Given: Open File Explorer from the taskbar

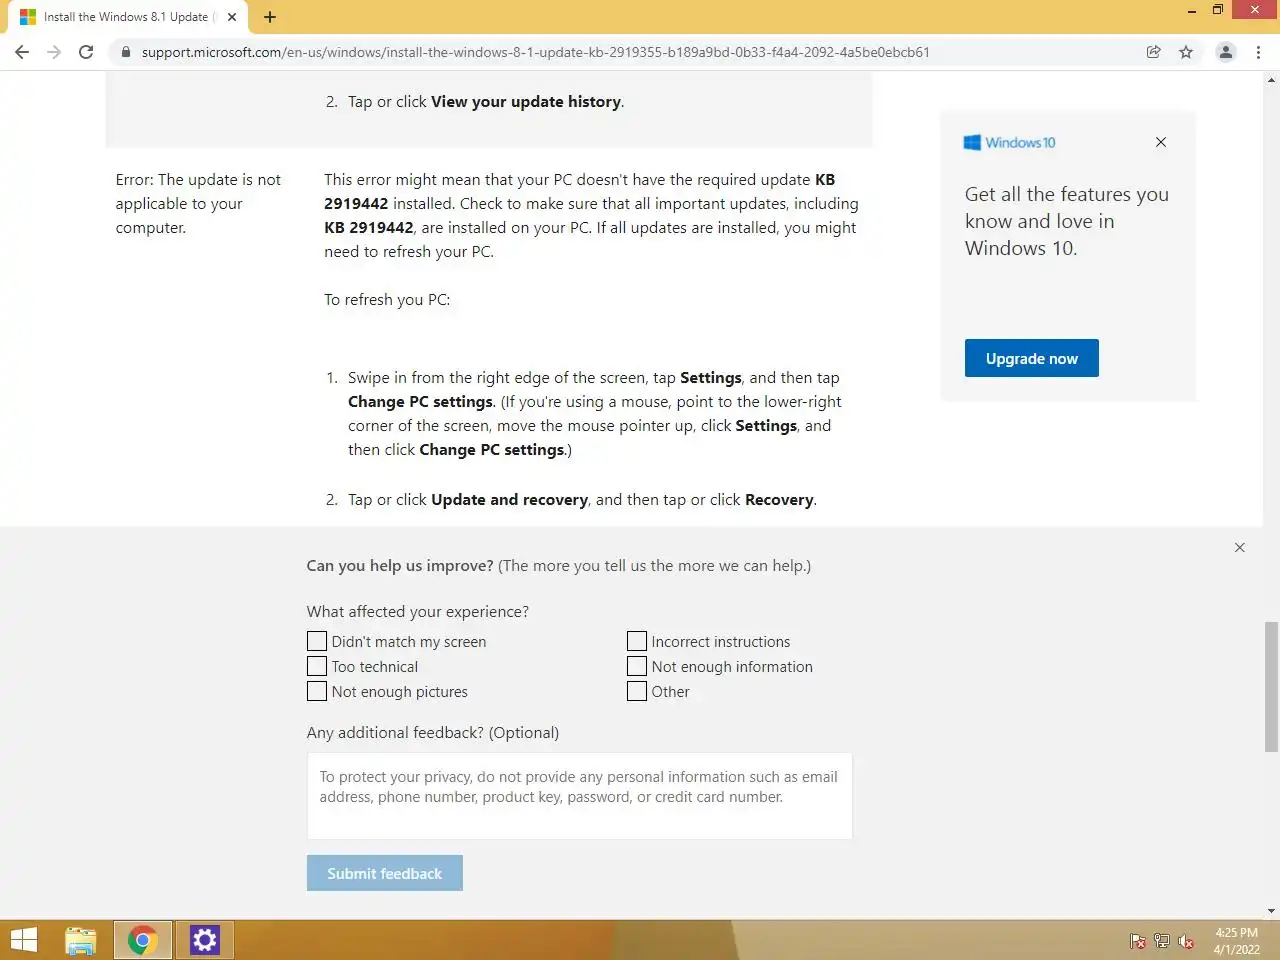Looking at the screenshot, I should [81, 940].
